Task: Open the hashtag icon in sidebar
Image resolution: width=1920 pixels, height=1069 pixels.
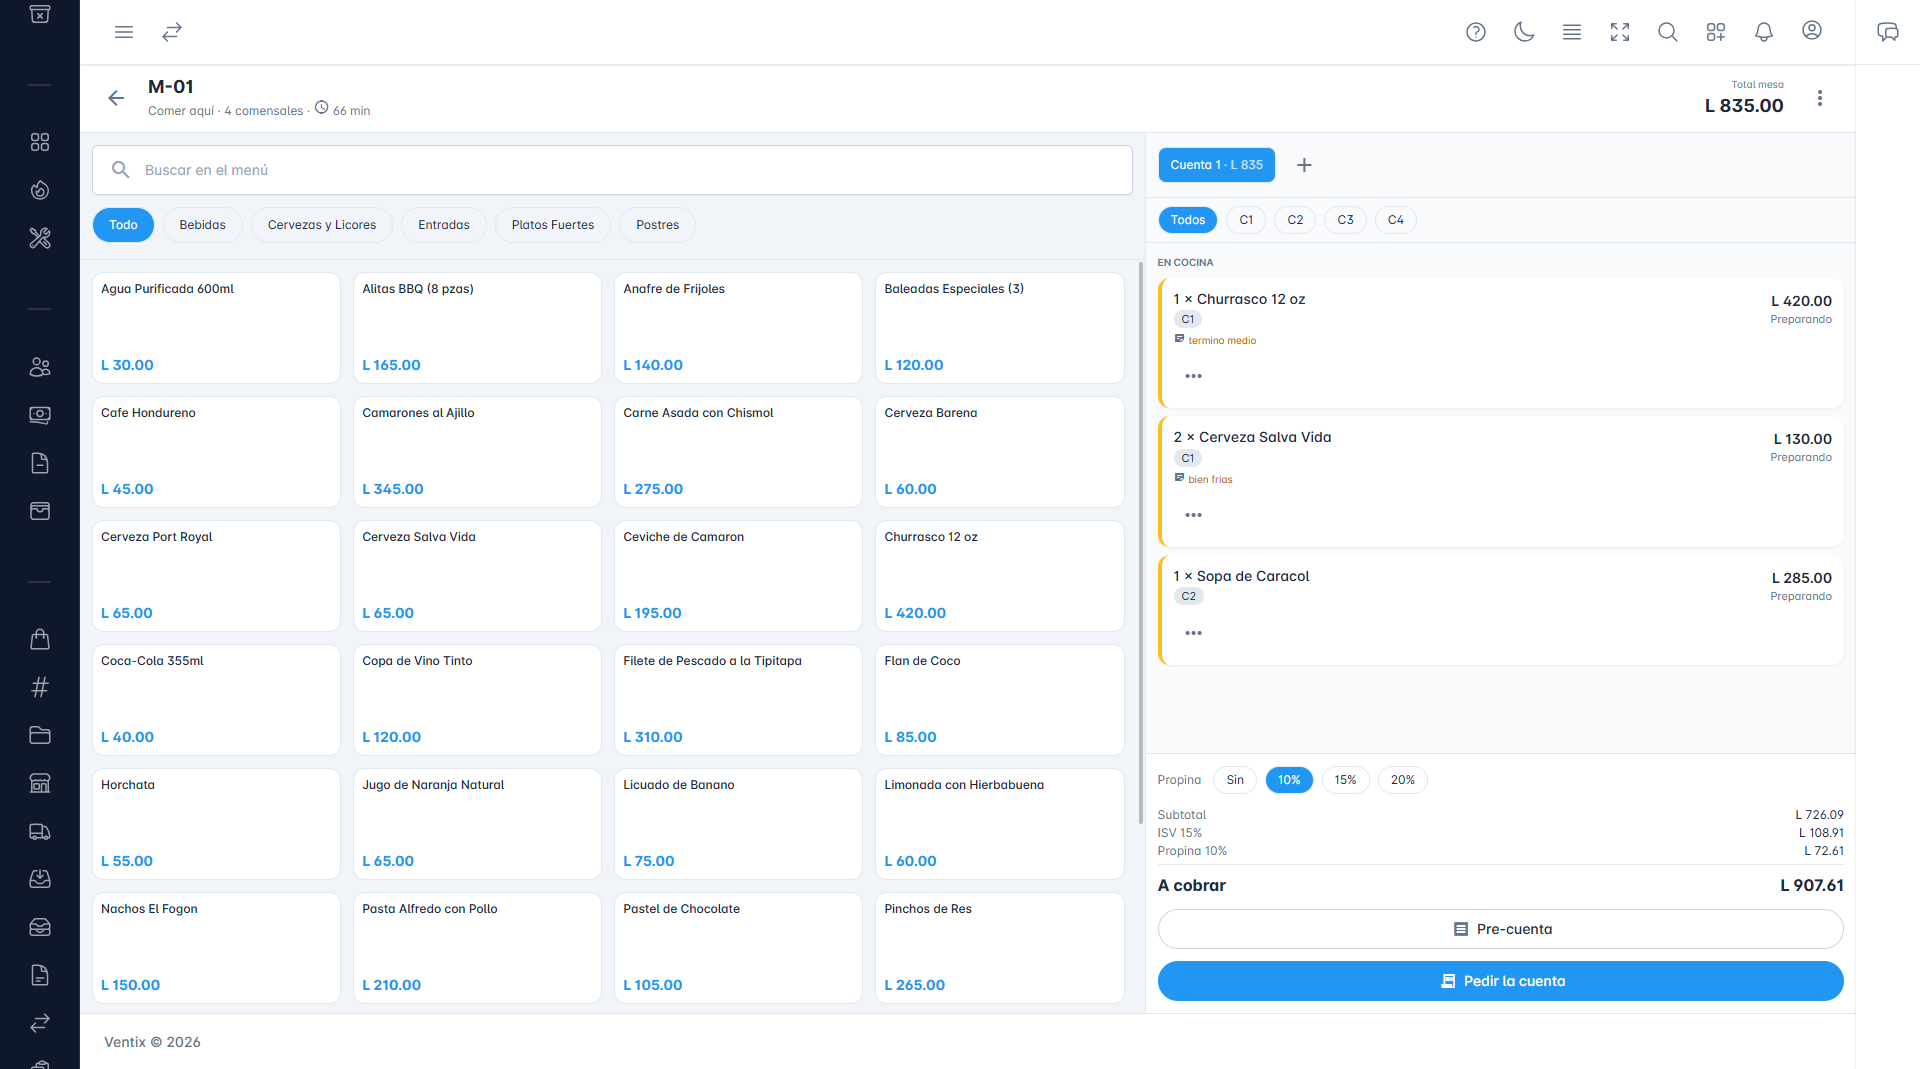Action: coord(40,687)
